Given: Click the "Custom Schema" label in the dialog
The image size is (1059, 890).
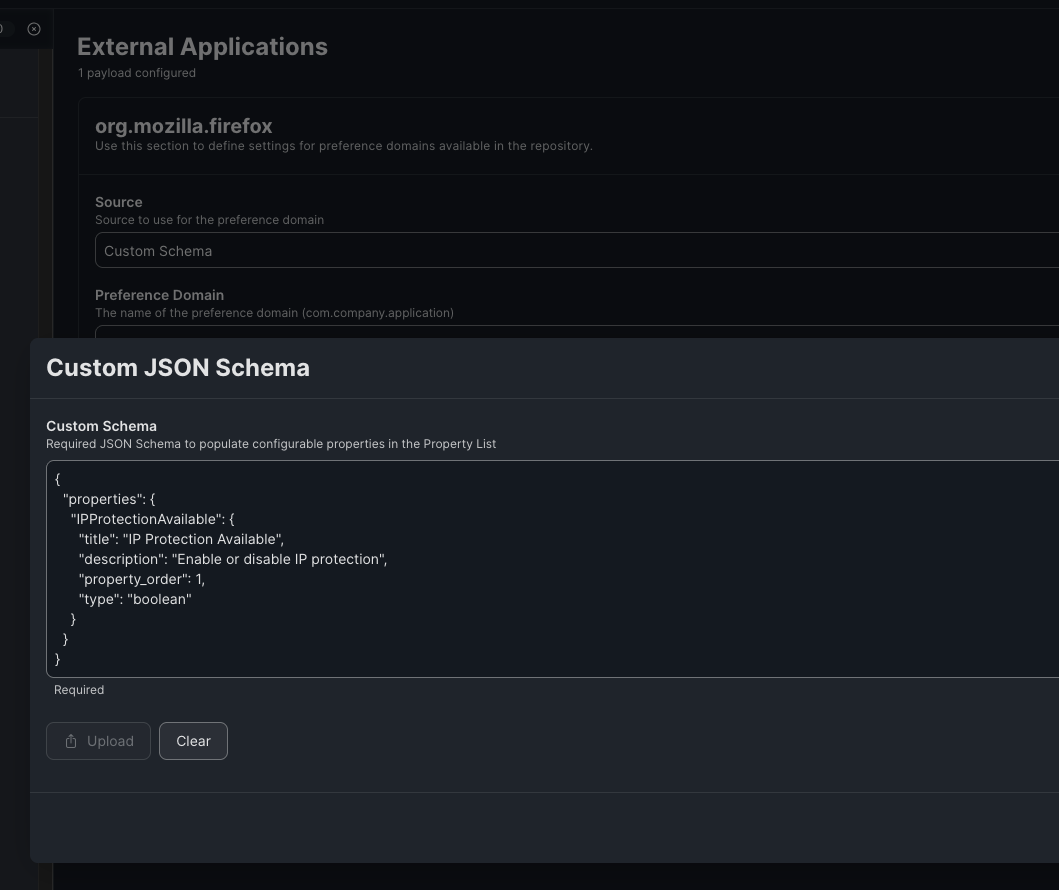Looking at the screenshot, I should click(x=101, y=426).
